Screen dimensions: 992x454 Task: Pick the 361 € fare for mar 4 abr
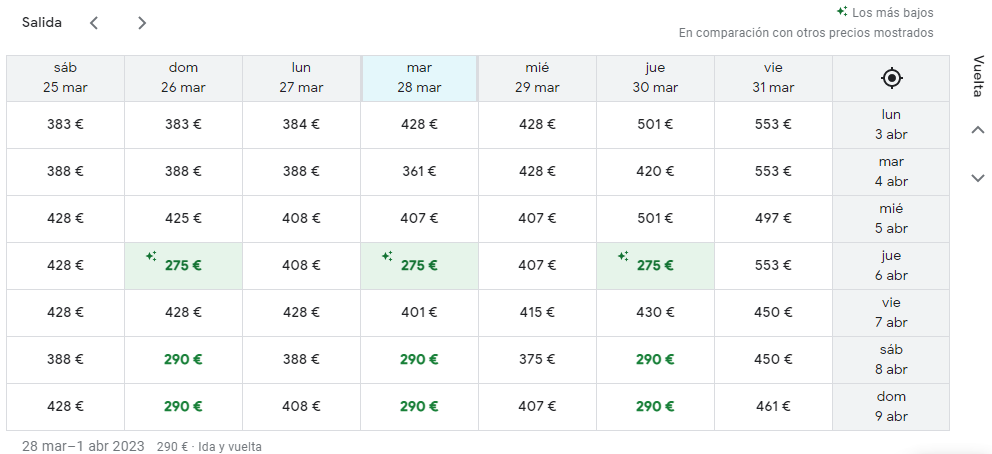pos(419,171)
